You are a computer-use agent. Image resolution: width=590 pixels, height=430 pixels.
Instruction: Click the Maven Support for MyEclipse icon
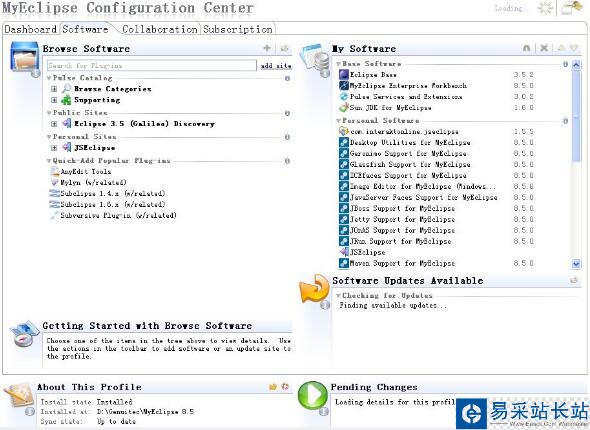coord(344,263)
